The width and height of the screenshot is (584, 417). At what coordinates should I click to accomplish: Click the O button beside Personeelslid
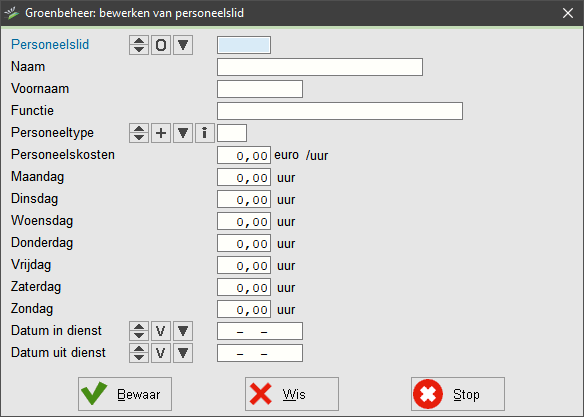161,45
